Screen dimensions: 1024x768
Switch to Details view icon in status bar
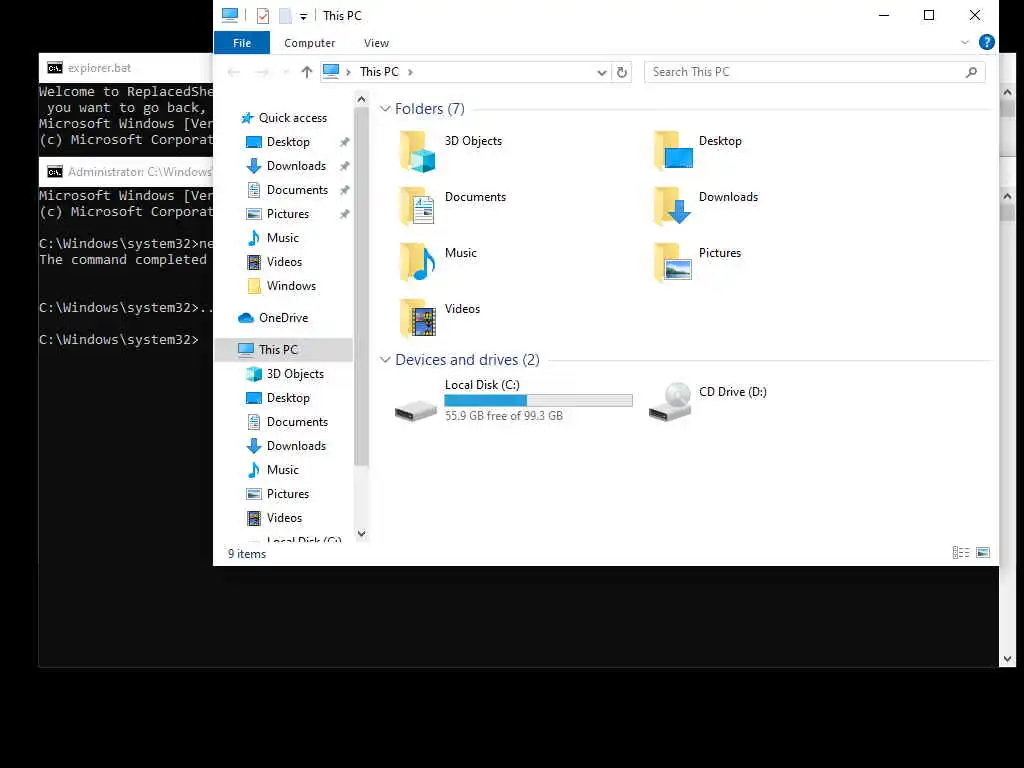click(x=961, y=553)
